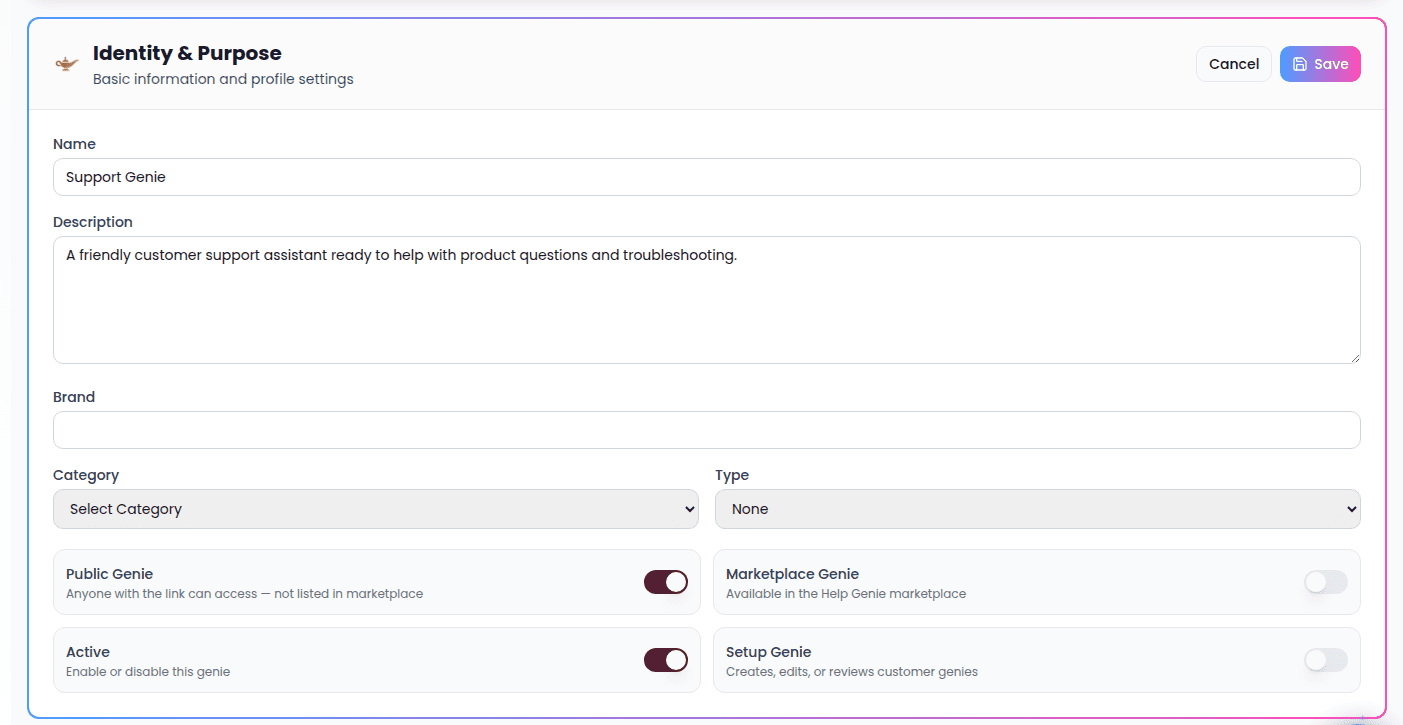Click the Brand field label
The width and height of the screenshot is (1403, 725).
point(74,397)
